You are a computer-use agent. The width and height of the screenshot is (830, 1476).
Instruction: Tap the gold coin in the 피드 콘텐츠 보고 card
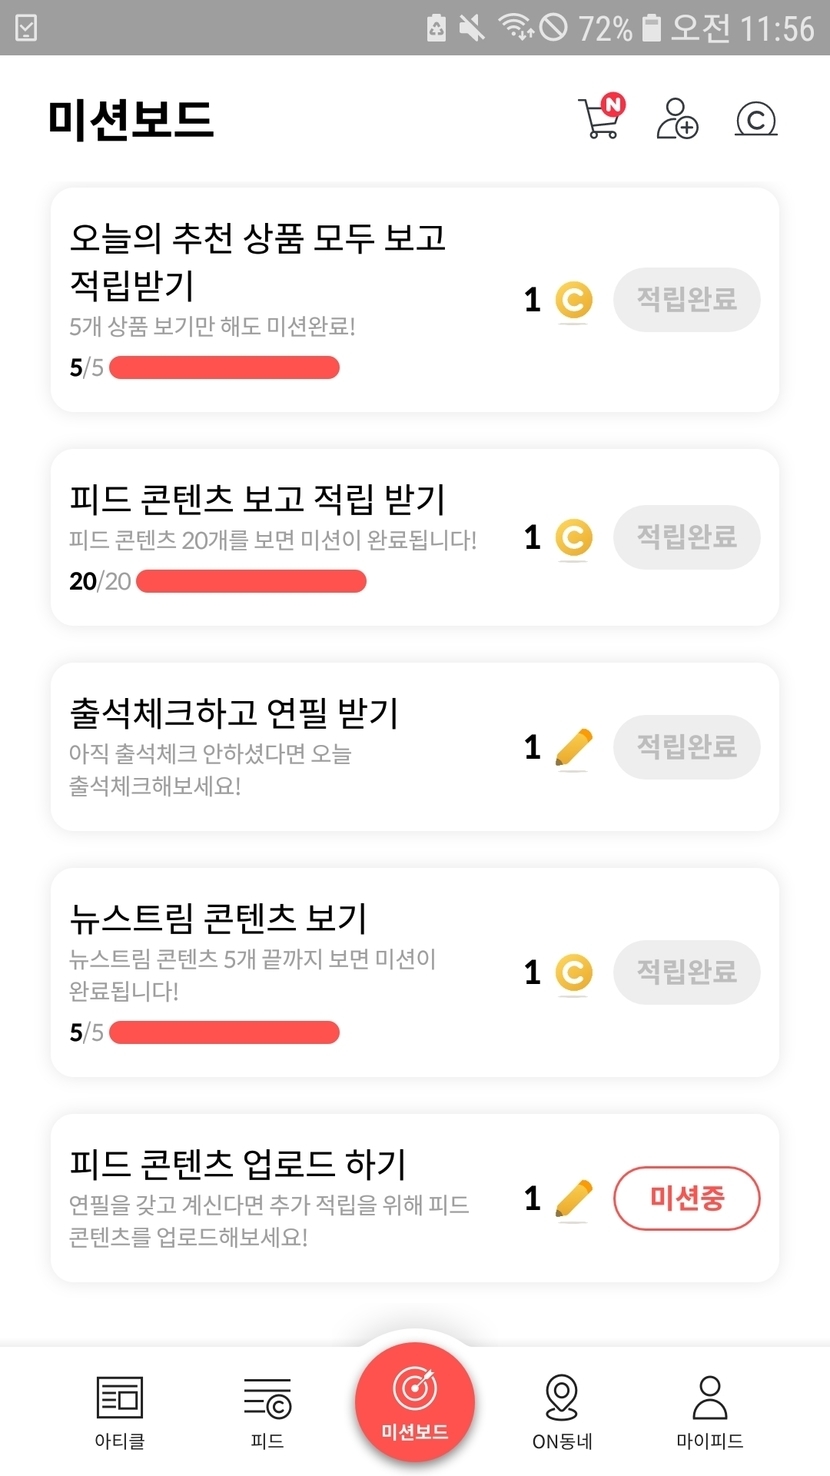pos(573,538)
